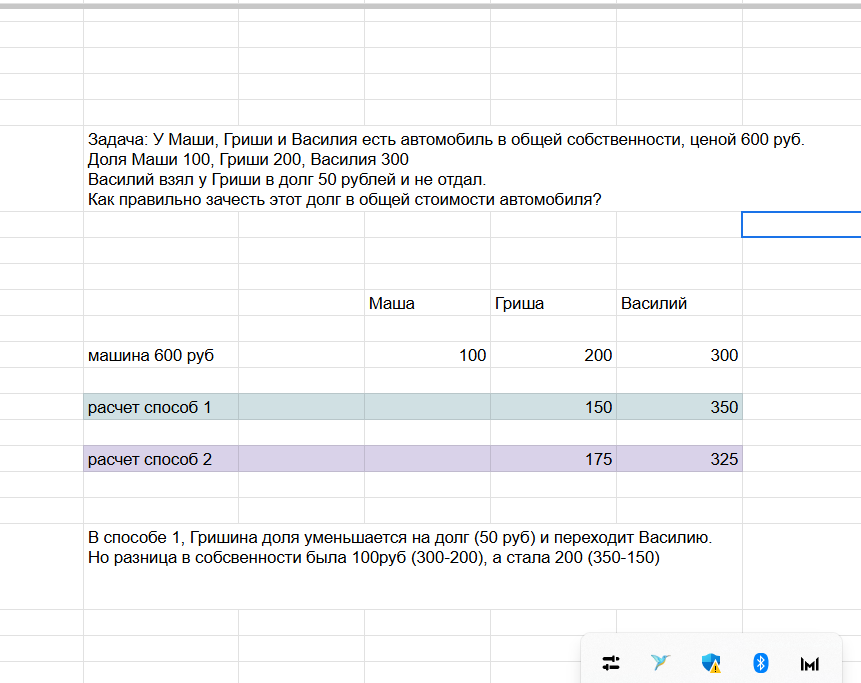Select the Маша header cell

(427, 303)
